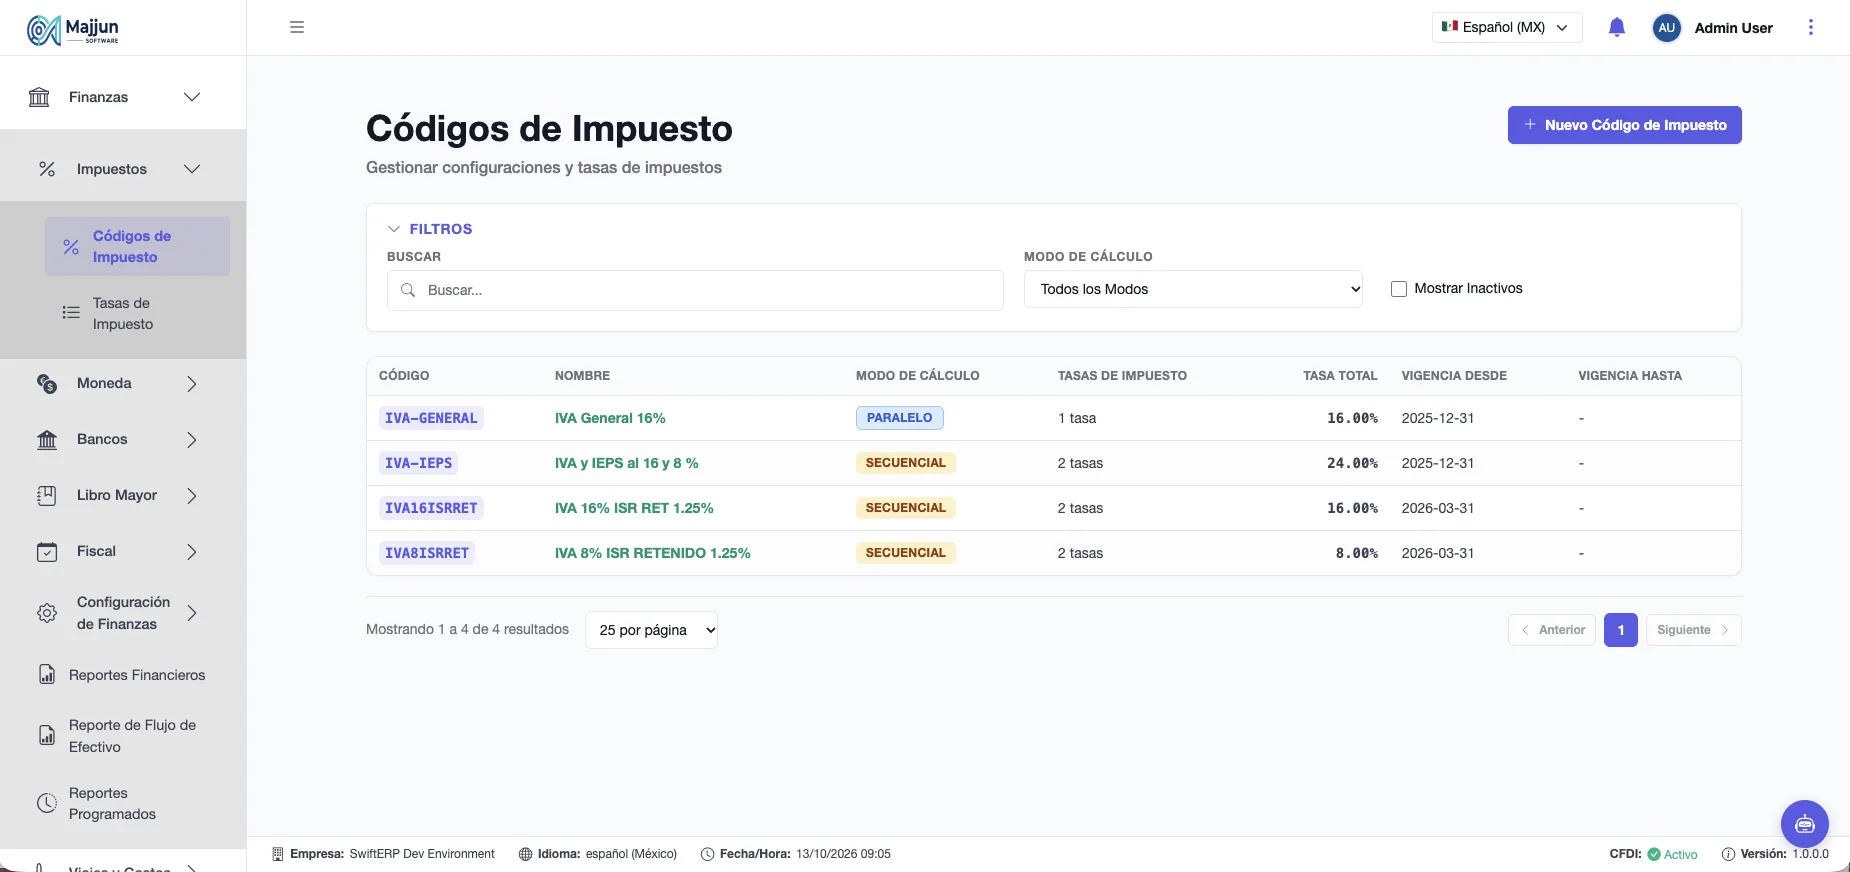
Task: Click the Moneda coins icon
Action: tap(47, 384)
